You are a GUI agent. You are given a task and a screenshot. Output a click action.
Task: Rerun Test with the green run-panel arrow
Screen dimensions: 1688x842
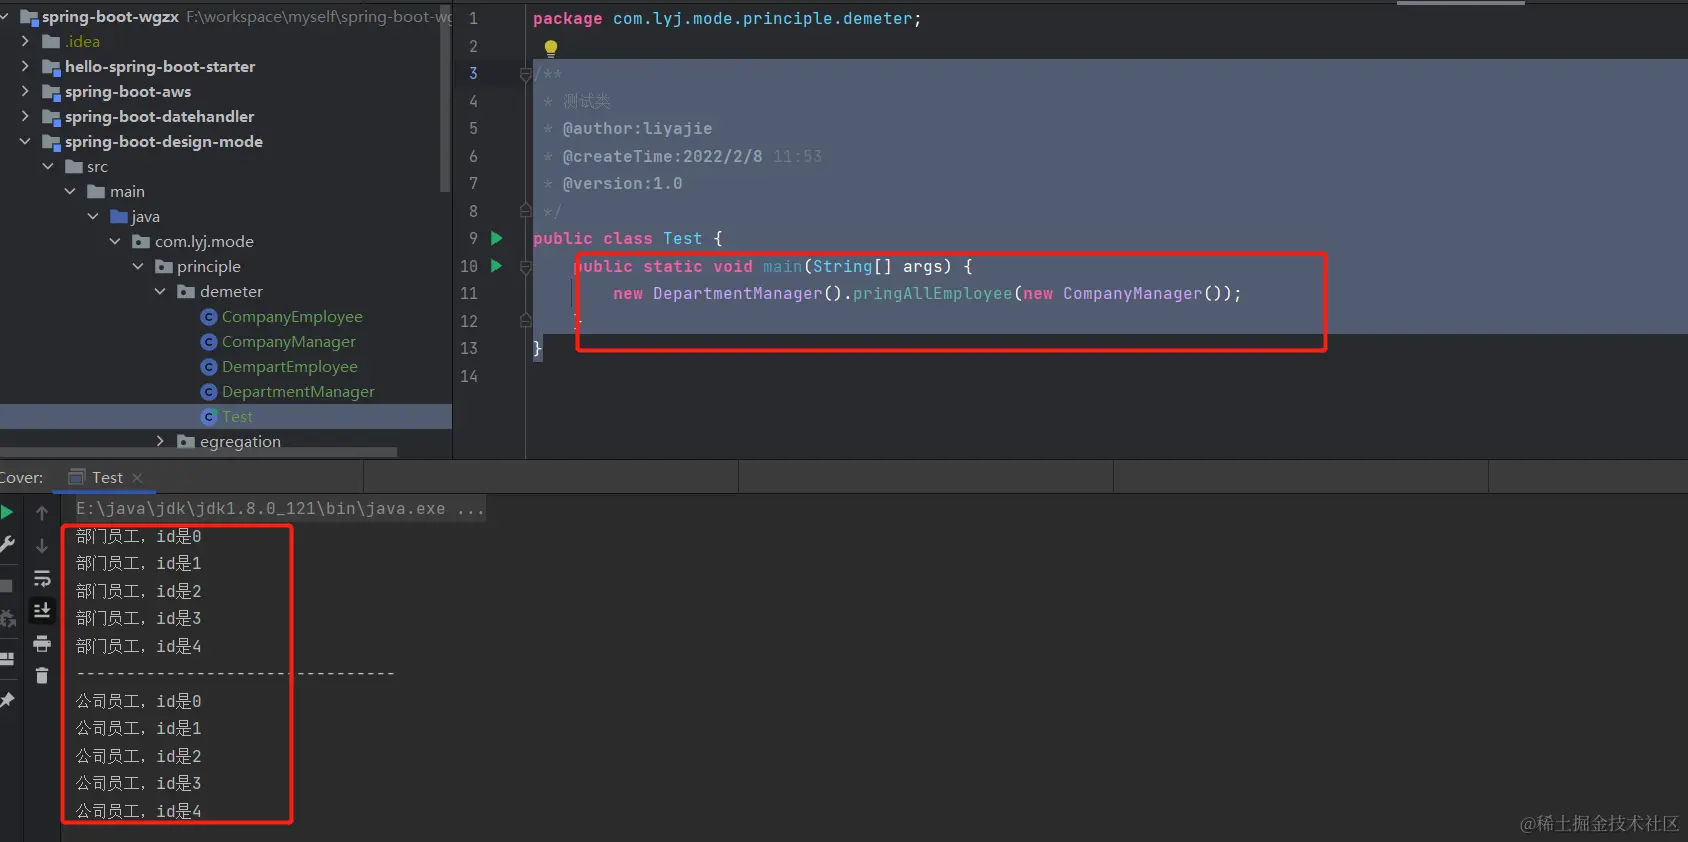[x=6, y=512]
